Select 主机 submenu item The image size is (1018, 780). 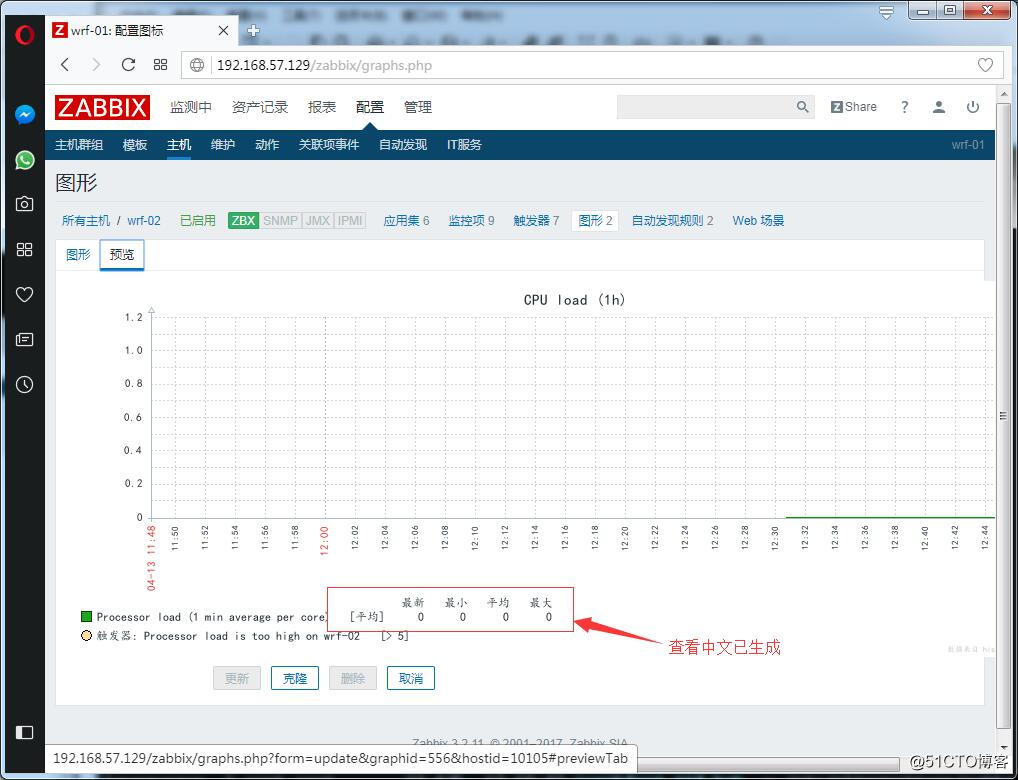pyautogui.click(x=179, y=145)
